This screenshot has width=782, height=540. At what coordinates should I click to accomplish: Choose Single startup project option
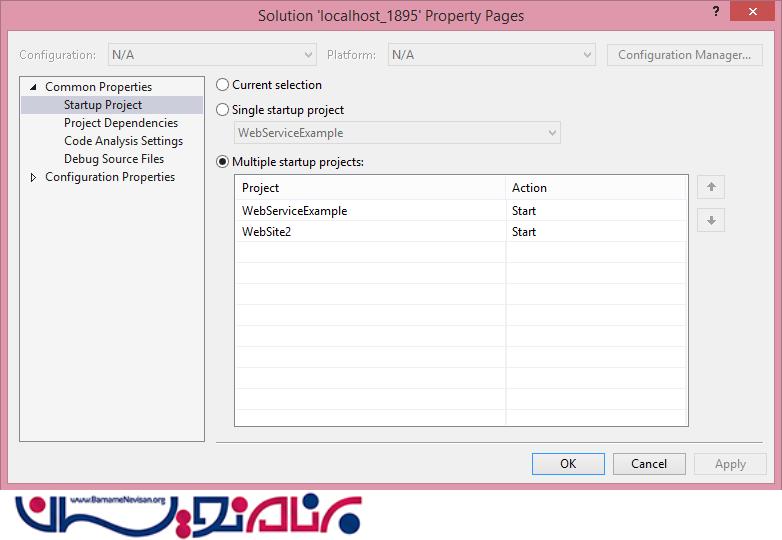[x=223, y=110]
